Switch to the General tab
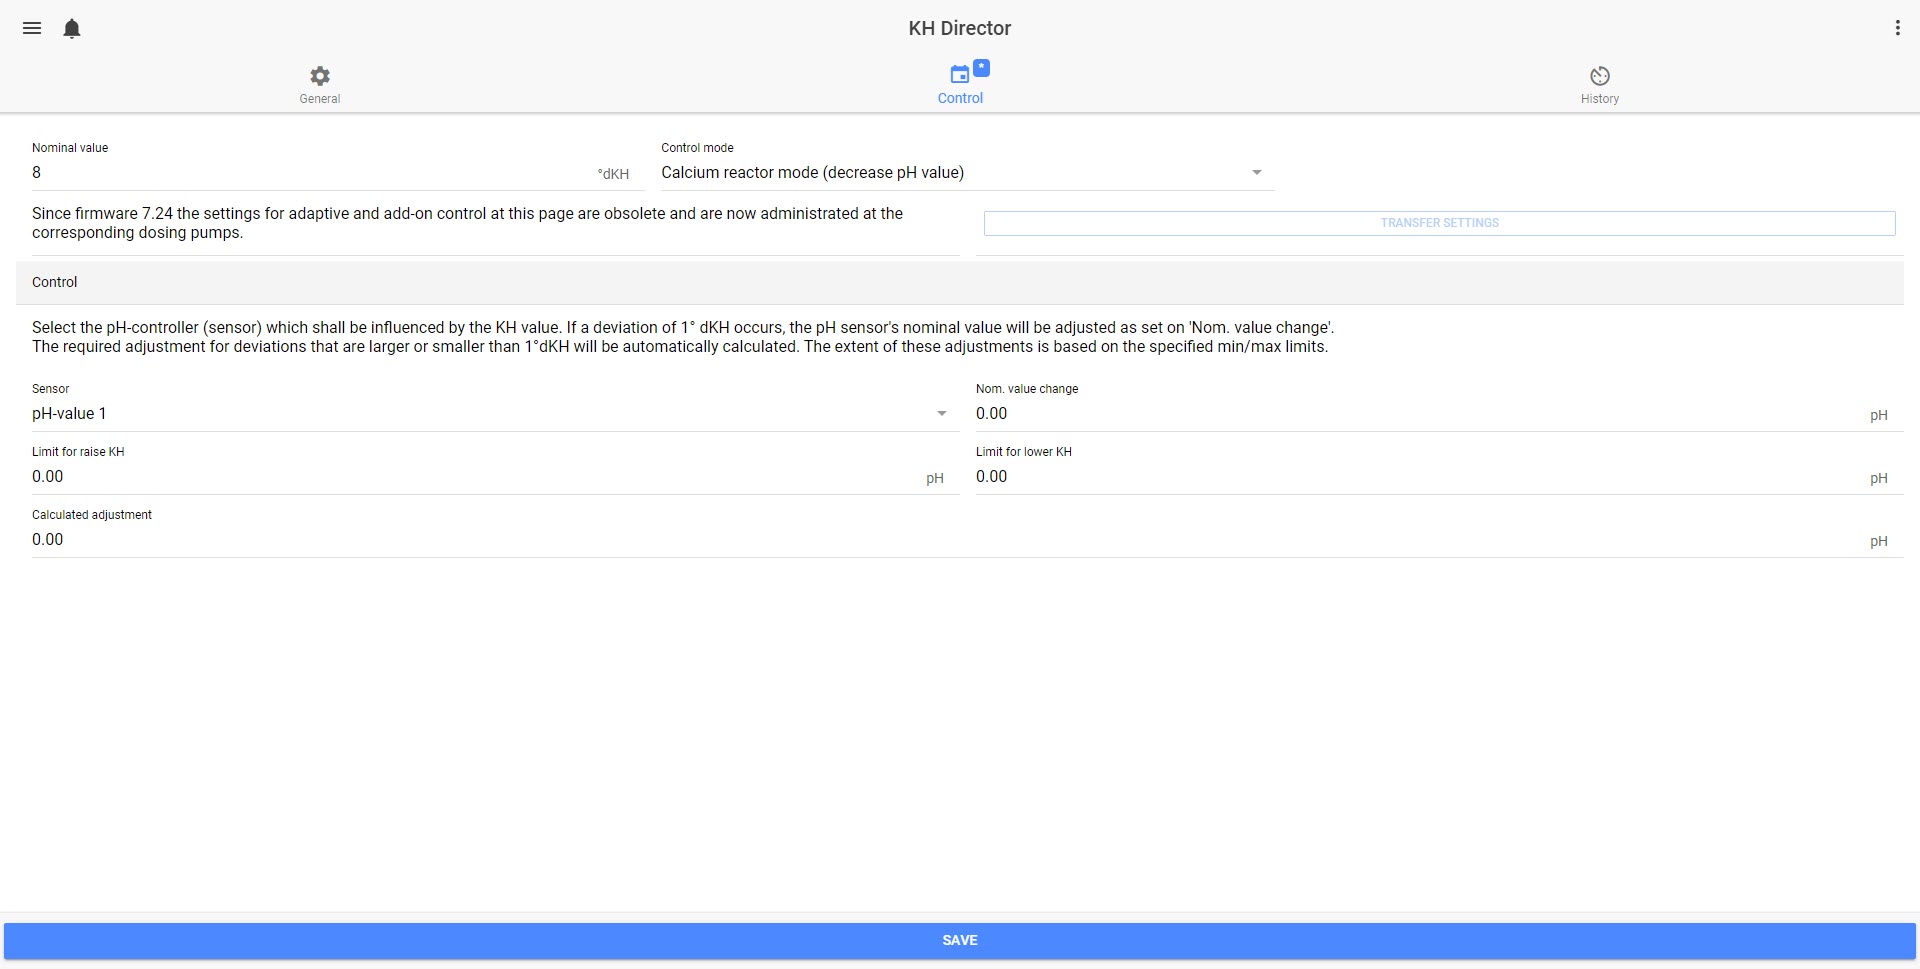 320,85
